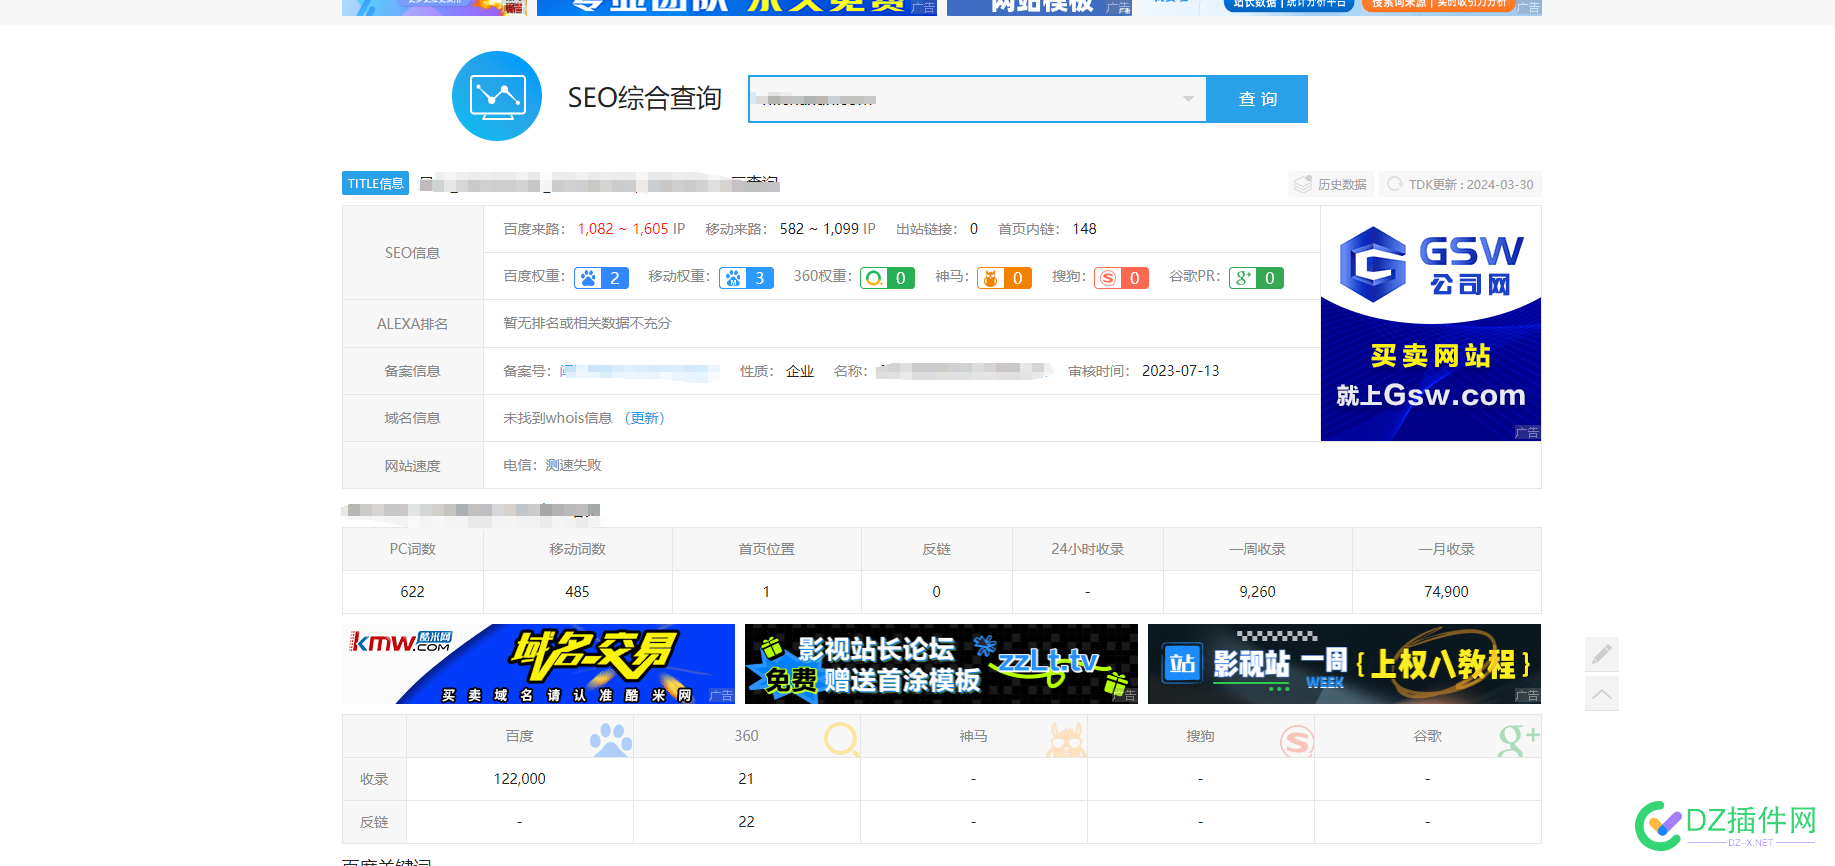This screenshot has height=866, width=1835.
Task: Click the 搜狗 red weight badge
Action: (1121, 278)
